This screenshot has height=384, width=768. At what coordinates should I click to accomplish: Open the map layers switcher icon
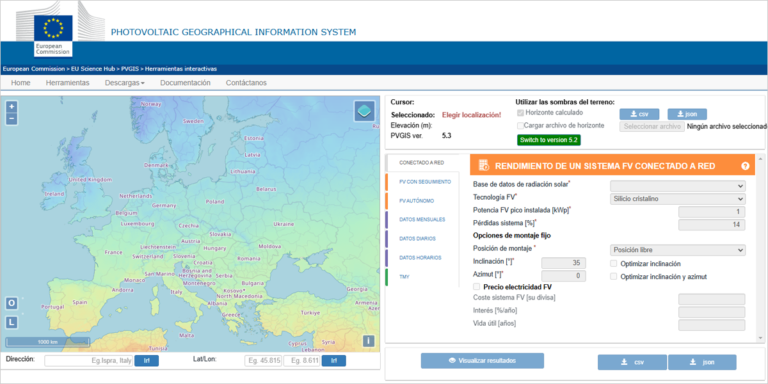coord(364,111)
